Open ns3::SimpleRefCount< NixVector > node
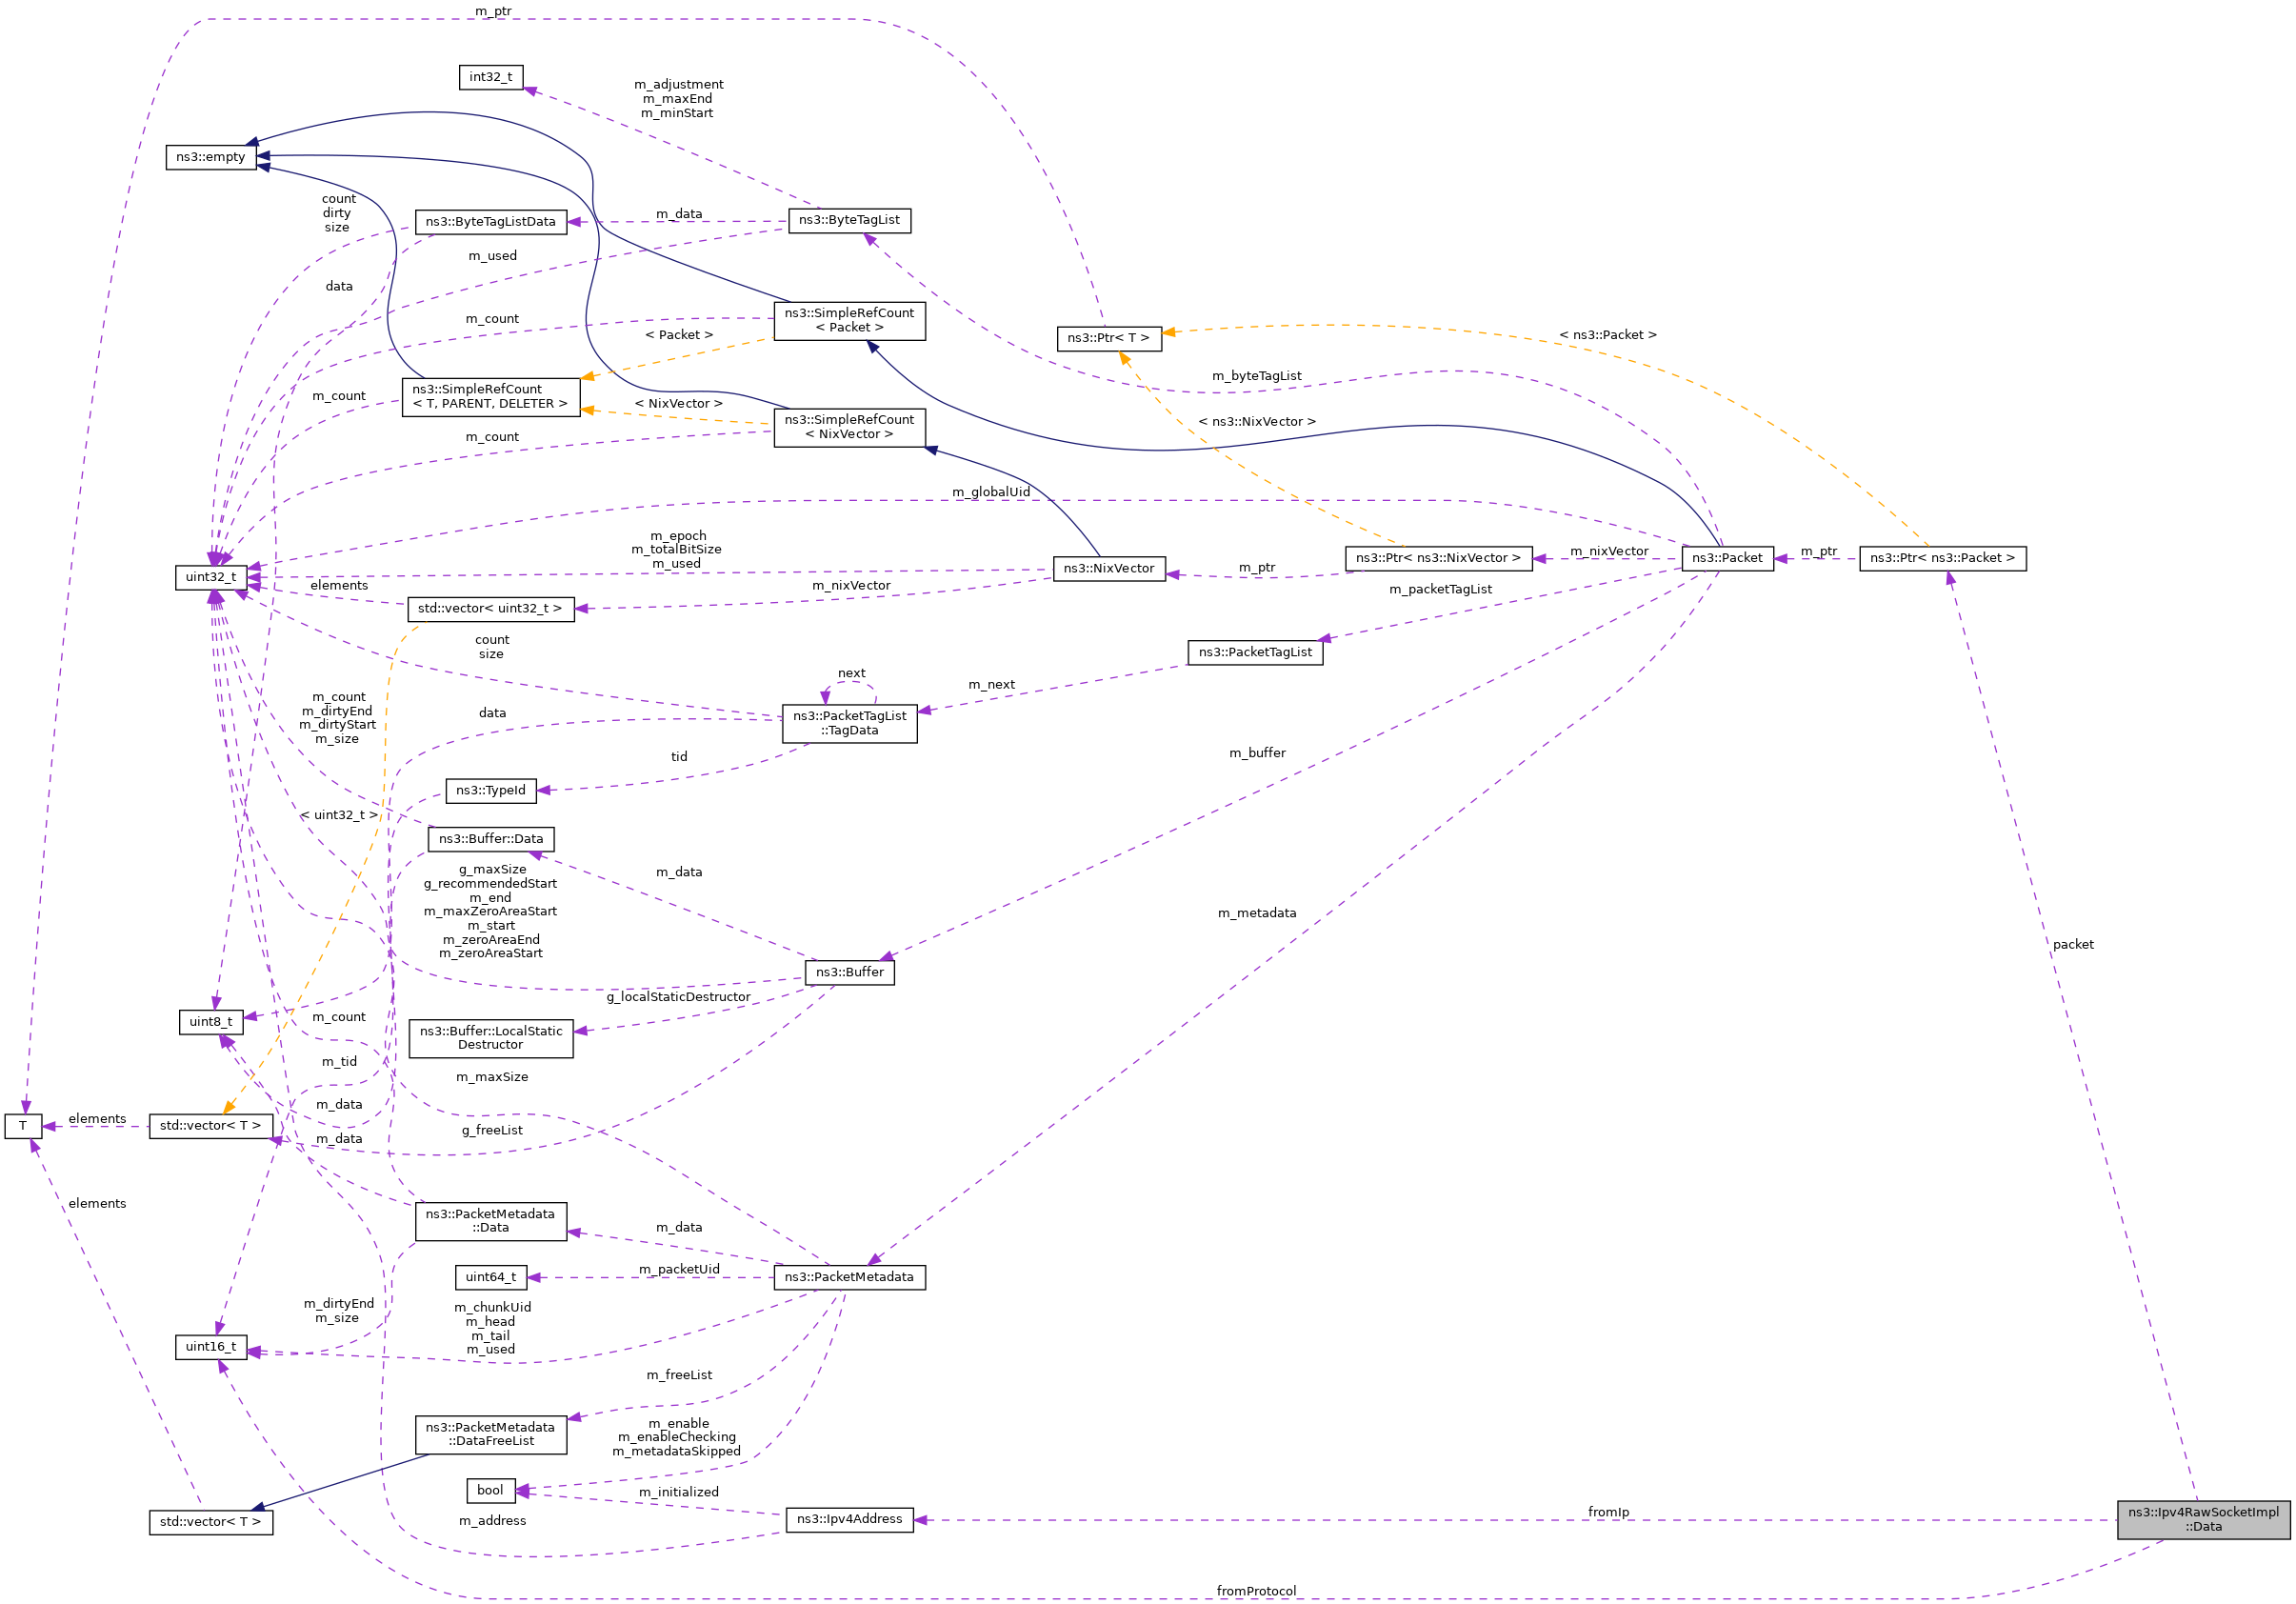 tap(849, 428)
